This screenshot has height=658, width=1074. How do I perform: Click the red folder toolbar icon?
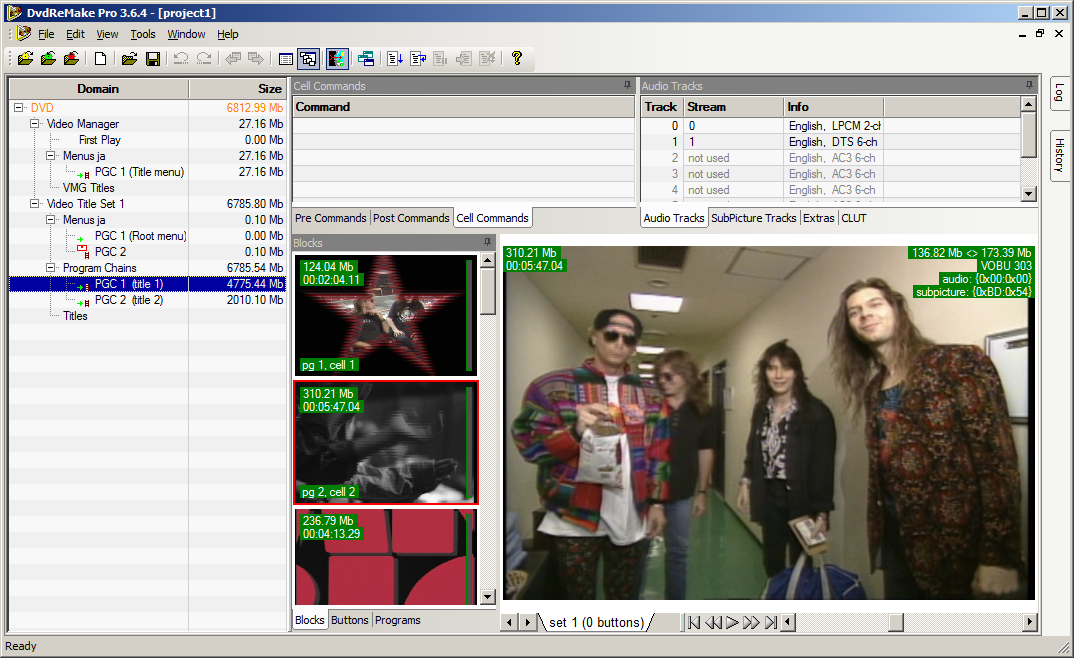pyautogui.click(x=71, y=59)
